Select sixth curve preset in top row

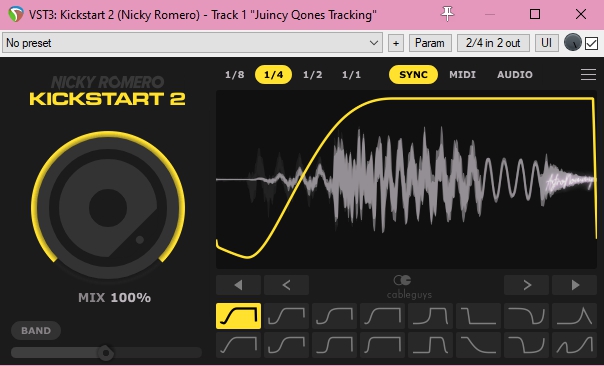478,316
